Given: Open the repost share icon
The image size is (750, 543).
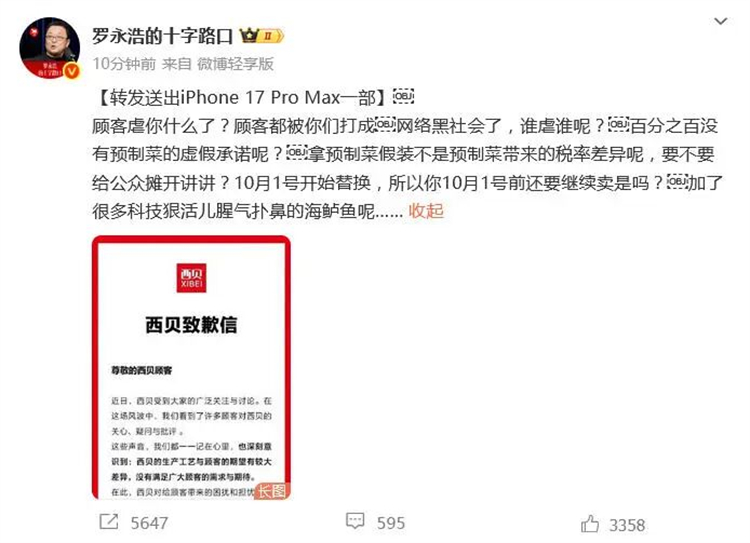Looking at the screenshot, I should [109, 521].
